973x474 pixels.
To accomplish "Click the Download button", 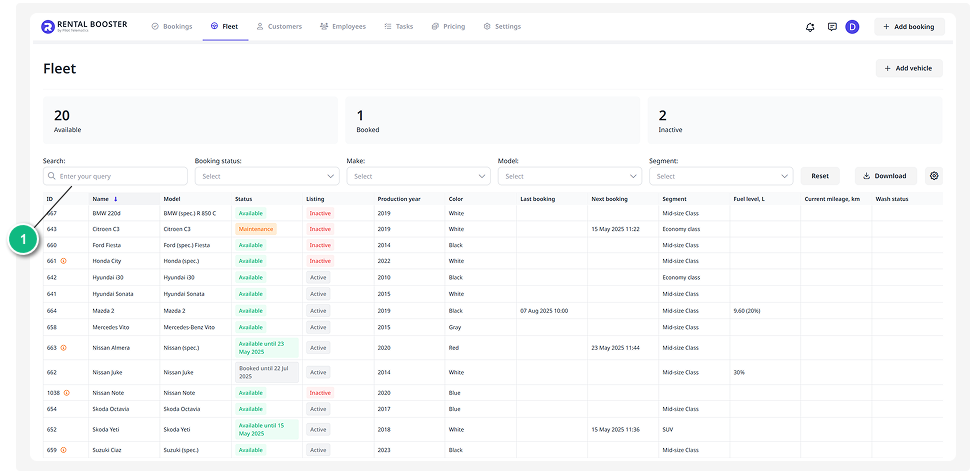I will [x=885, y=176].
